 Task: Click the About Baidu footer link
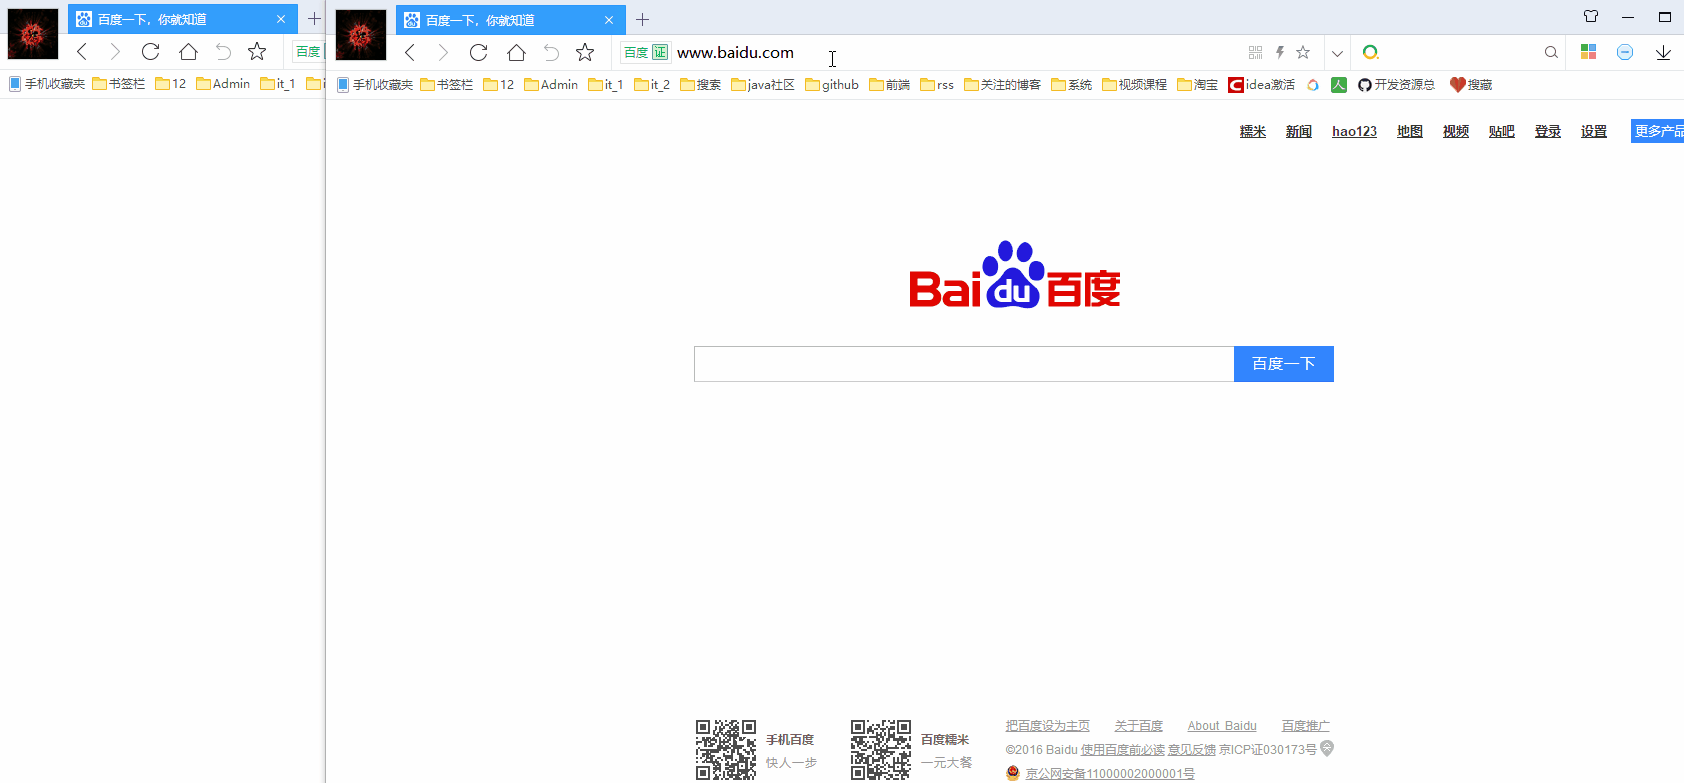click(x=1222, y=726)
